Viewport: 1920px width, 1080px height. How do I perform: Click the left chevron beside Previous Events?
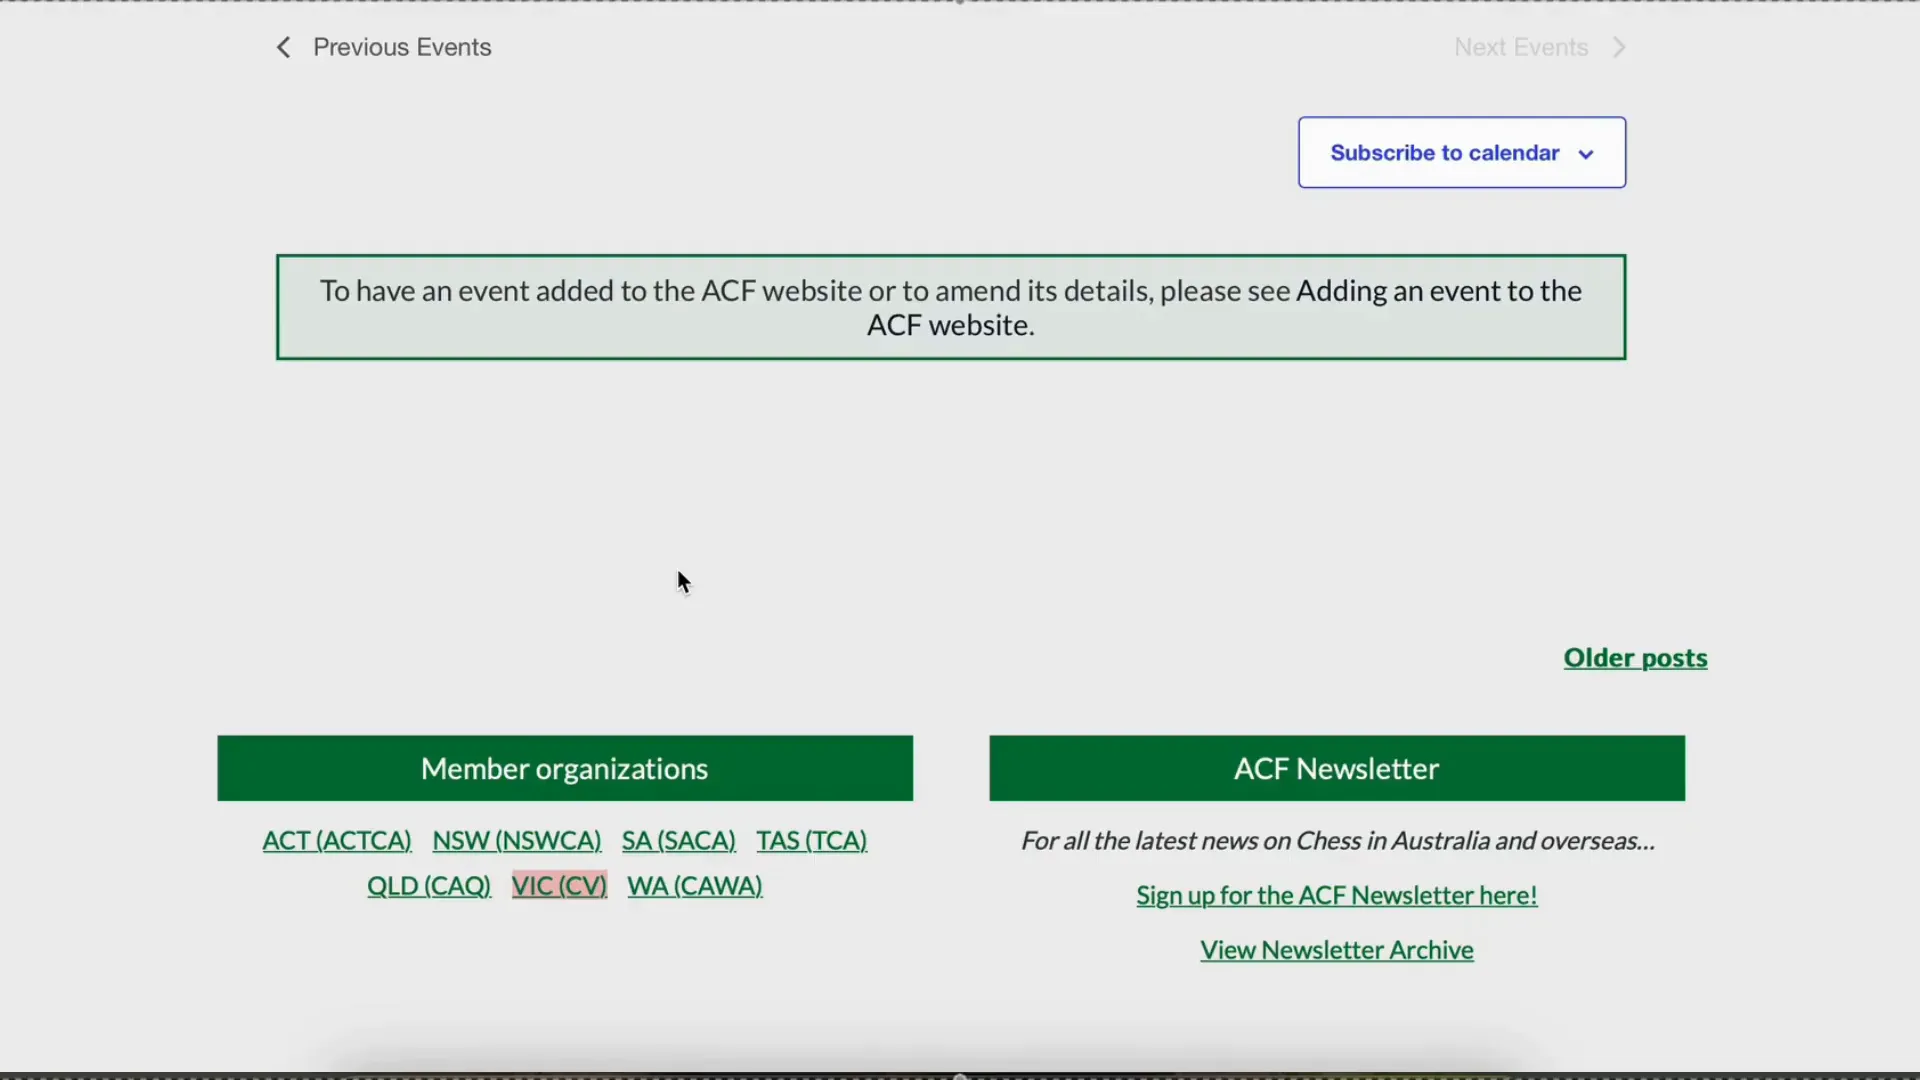tap(283, 47)
